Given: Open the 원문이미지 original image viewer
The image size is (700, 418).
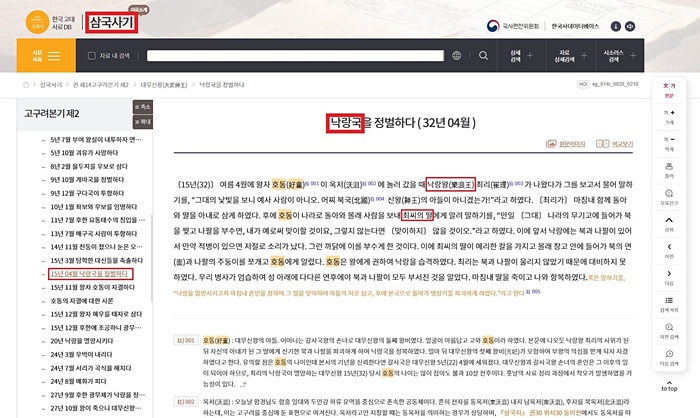Looking at the screenshot, I should coord(566,144).
